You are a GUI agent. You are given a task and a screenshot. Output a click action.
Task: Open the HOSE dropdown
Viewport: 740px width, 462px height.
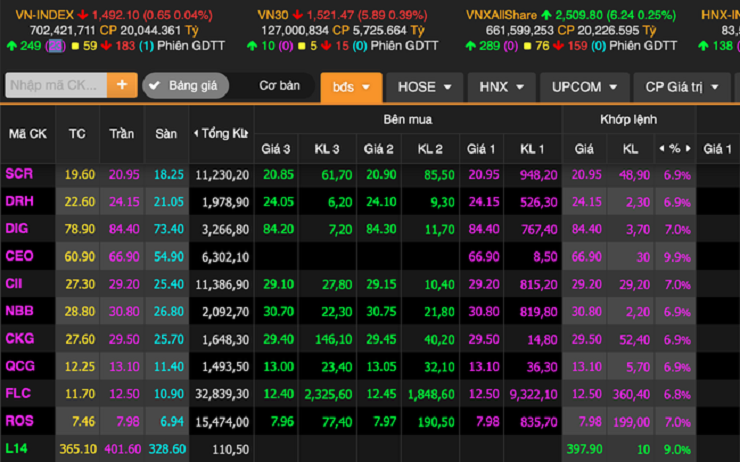[x=424, y=87]
